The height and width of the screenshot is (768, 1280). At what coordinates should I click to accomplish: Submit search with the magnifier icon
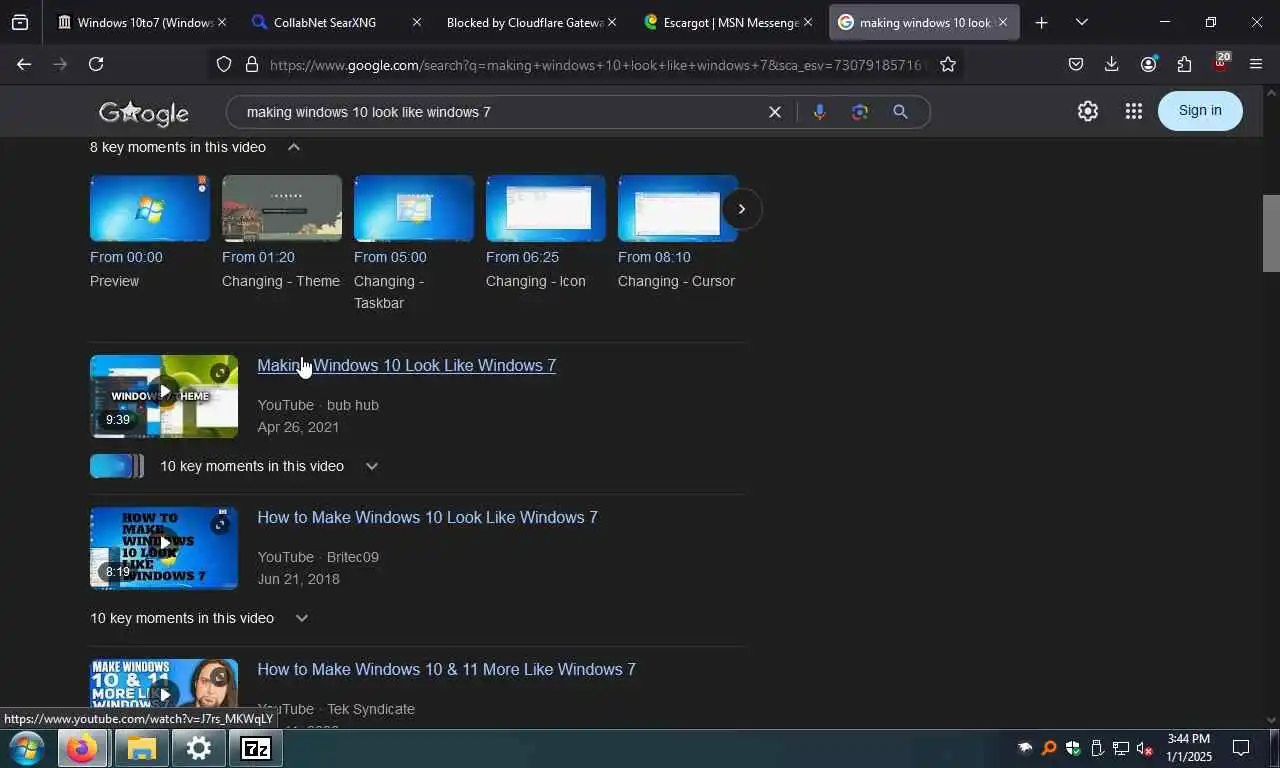click(x=900, y=112)
